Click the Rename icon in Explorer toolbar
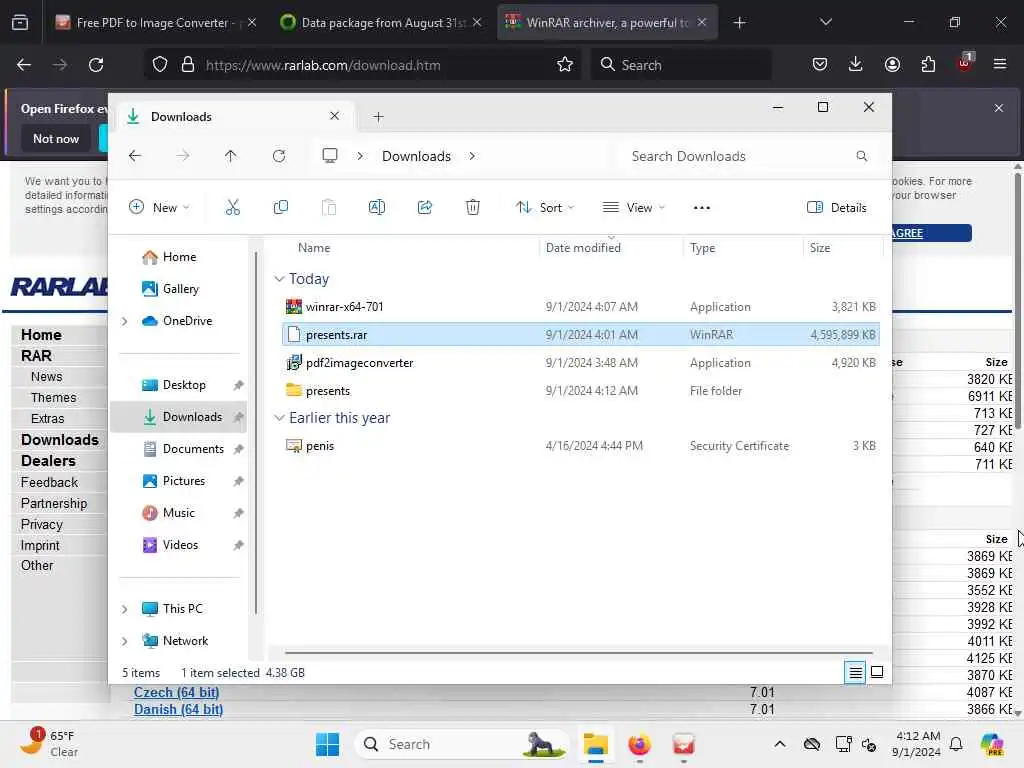The image size is (1024, 768). tap(377, 208)
